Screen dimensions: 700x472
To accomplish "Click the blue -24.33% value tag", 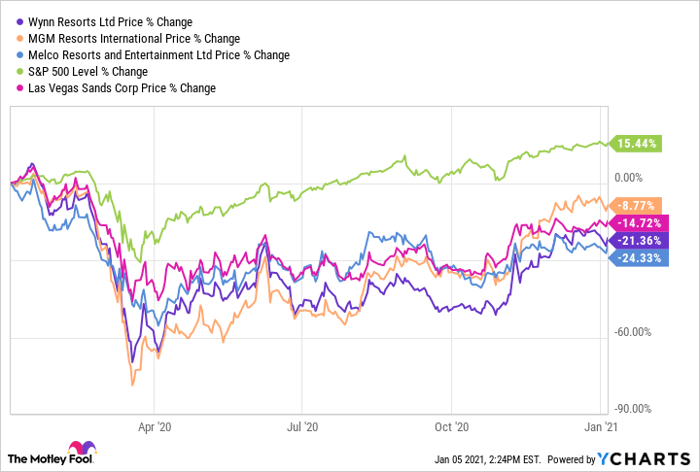I will click(637, 257).
